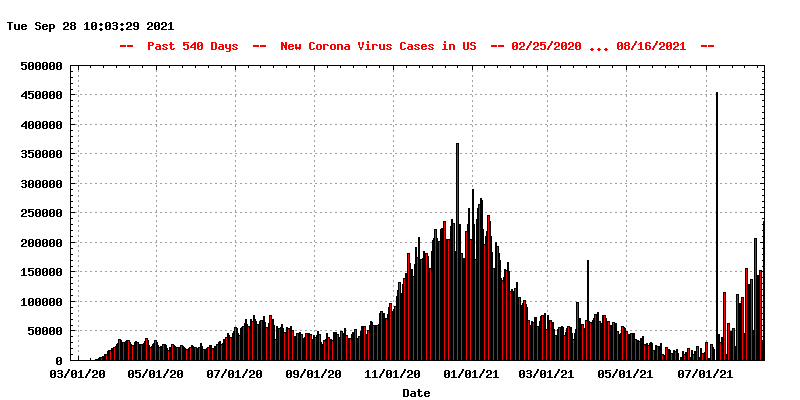
Task: Click the x-axis label 03/01/21
Action: coord(547,374)
